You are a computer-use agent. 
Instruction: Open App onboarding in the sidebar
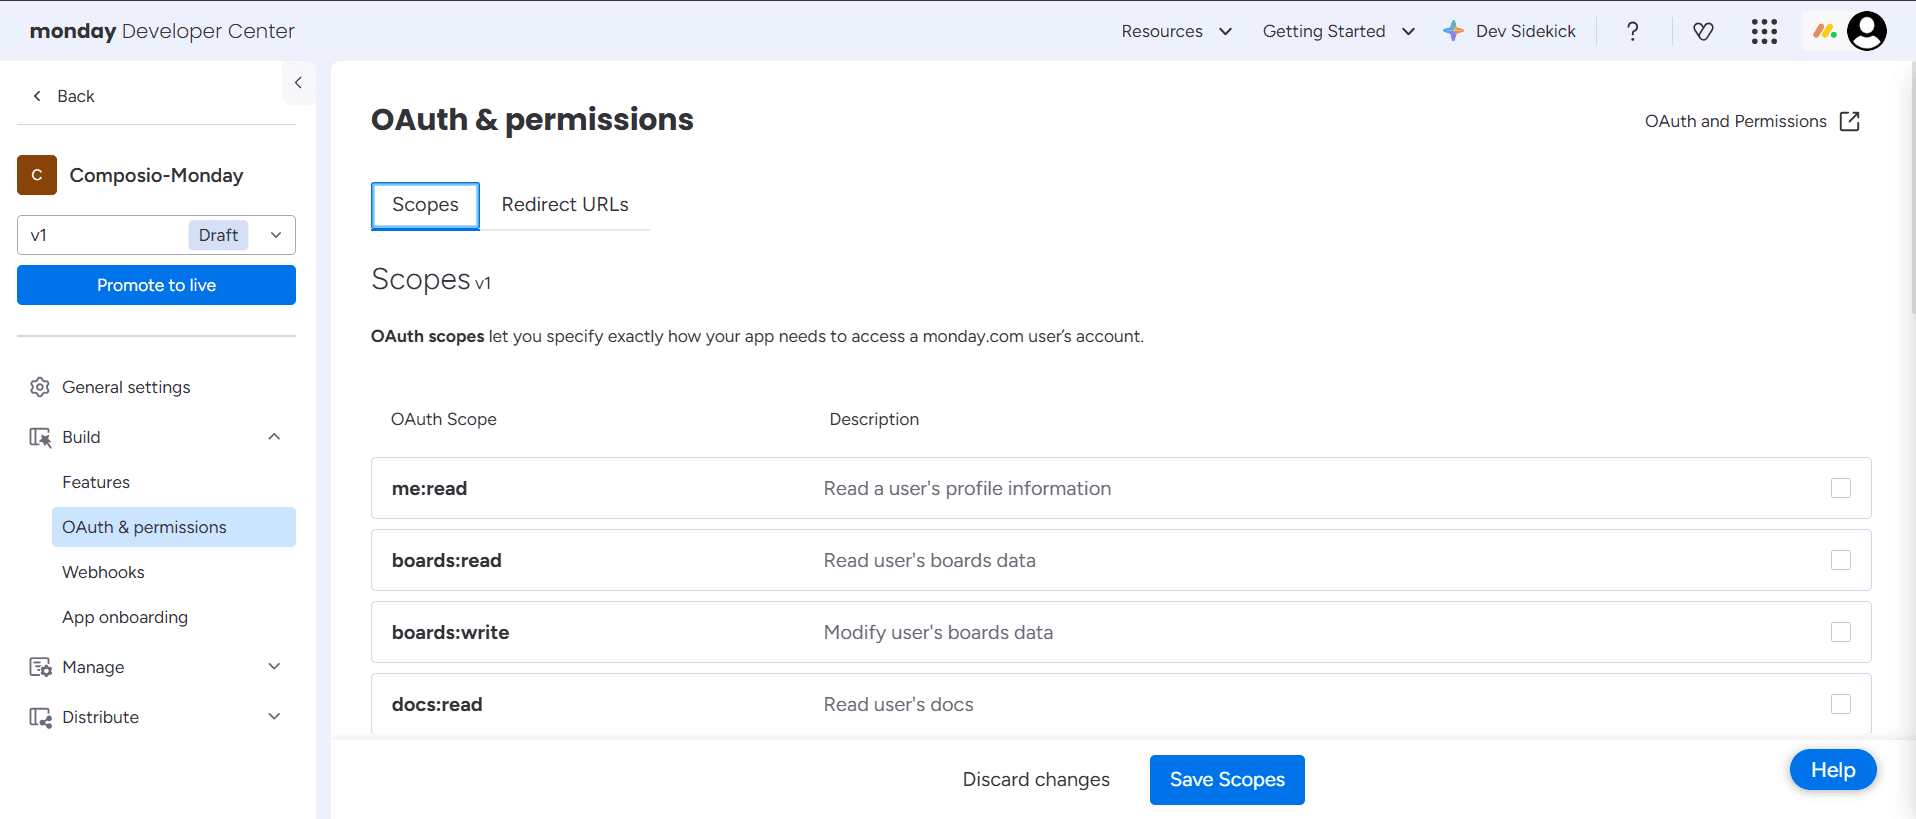(125, 617)
